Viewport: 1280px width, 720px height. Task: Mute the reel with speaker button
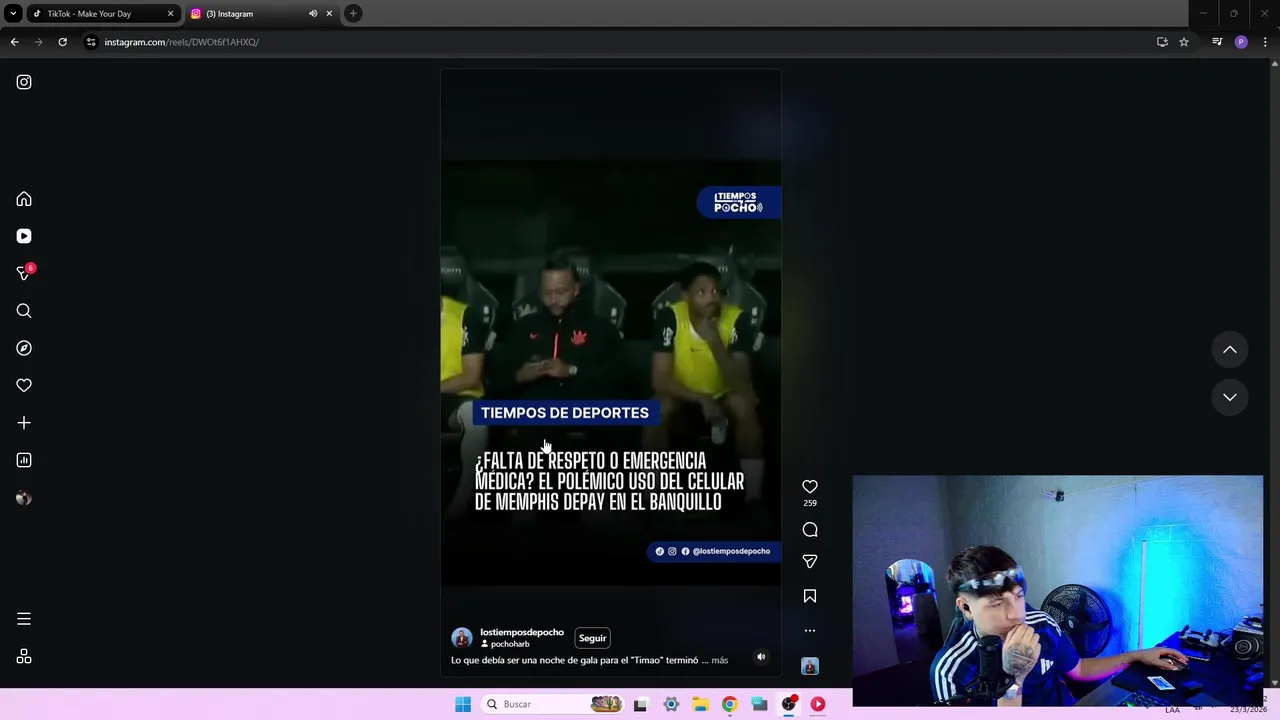coord(761,657)
